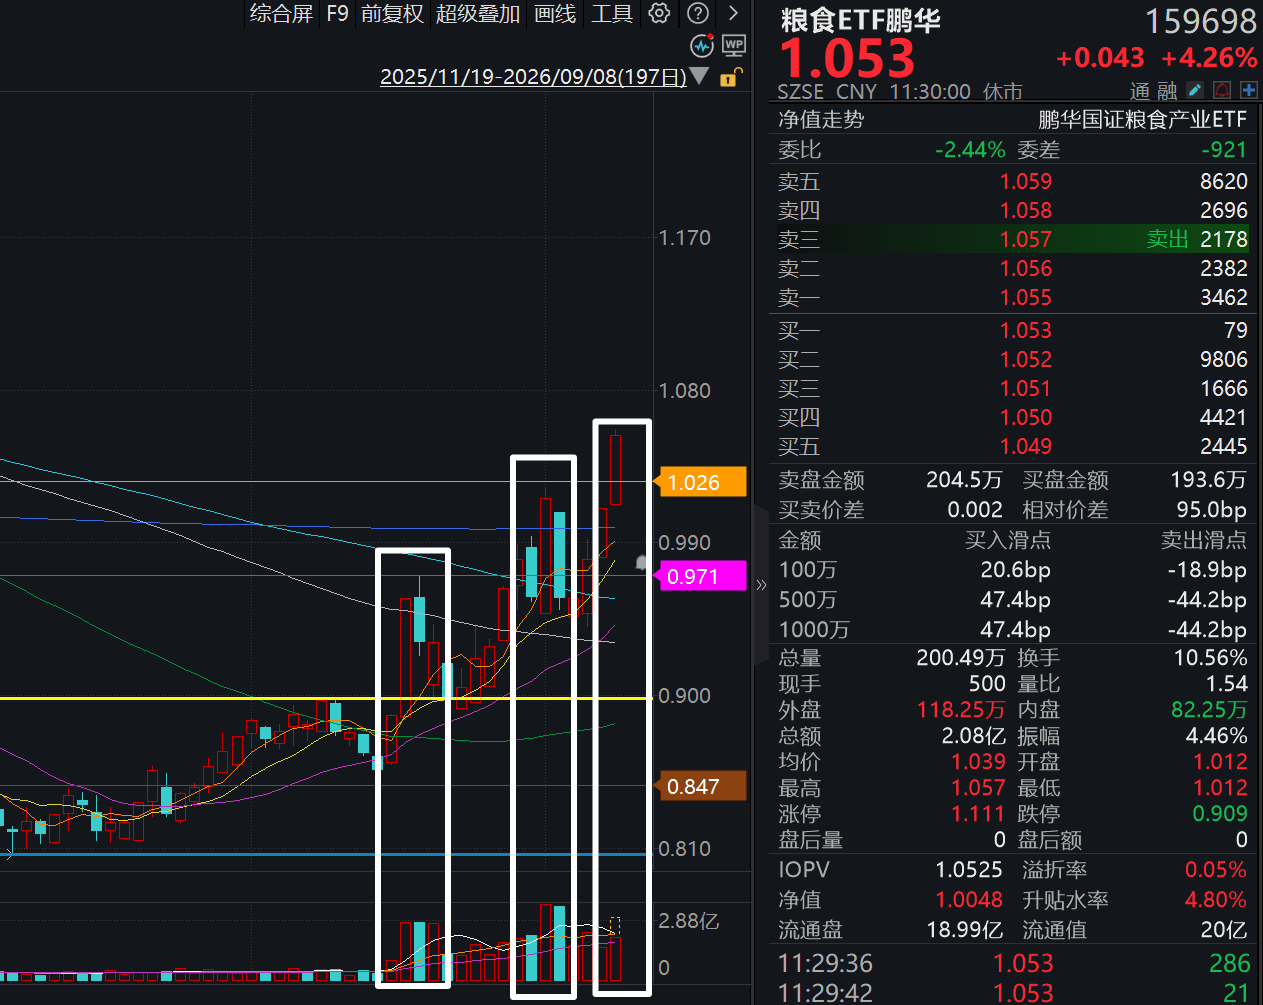Click the 卖盘金额 value 204.5万
This screenshot has width=1263, height=1005.
click(x=963, y=480)
